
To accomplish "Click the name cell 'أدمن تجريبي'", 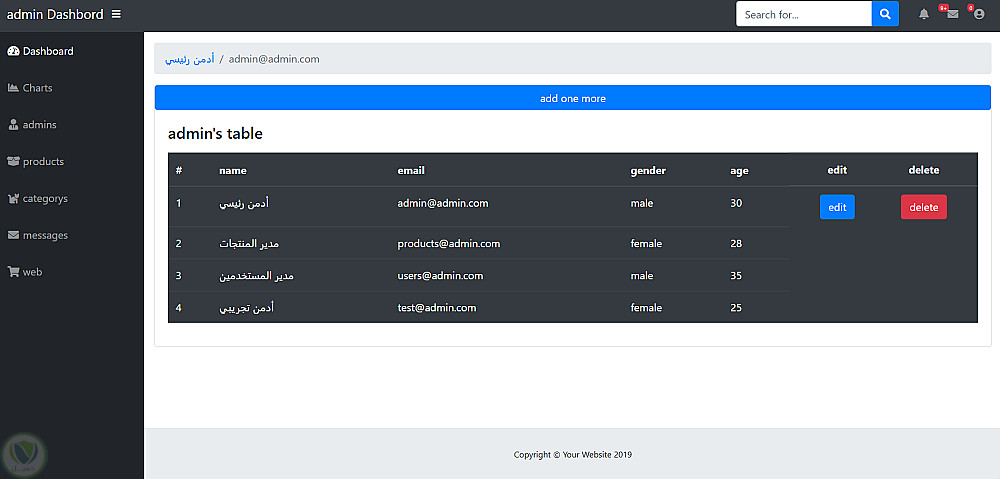I will click(x=247, y=308).
